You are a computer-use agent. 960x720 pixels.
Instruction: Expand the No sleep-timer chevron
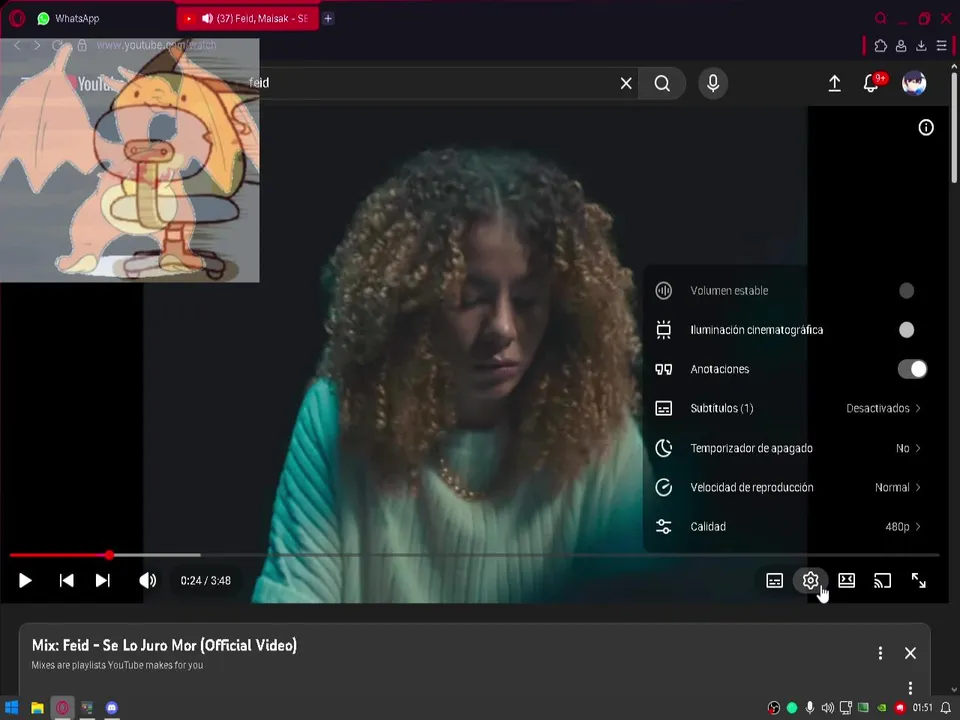918,448
